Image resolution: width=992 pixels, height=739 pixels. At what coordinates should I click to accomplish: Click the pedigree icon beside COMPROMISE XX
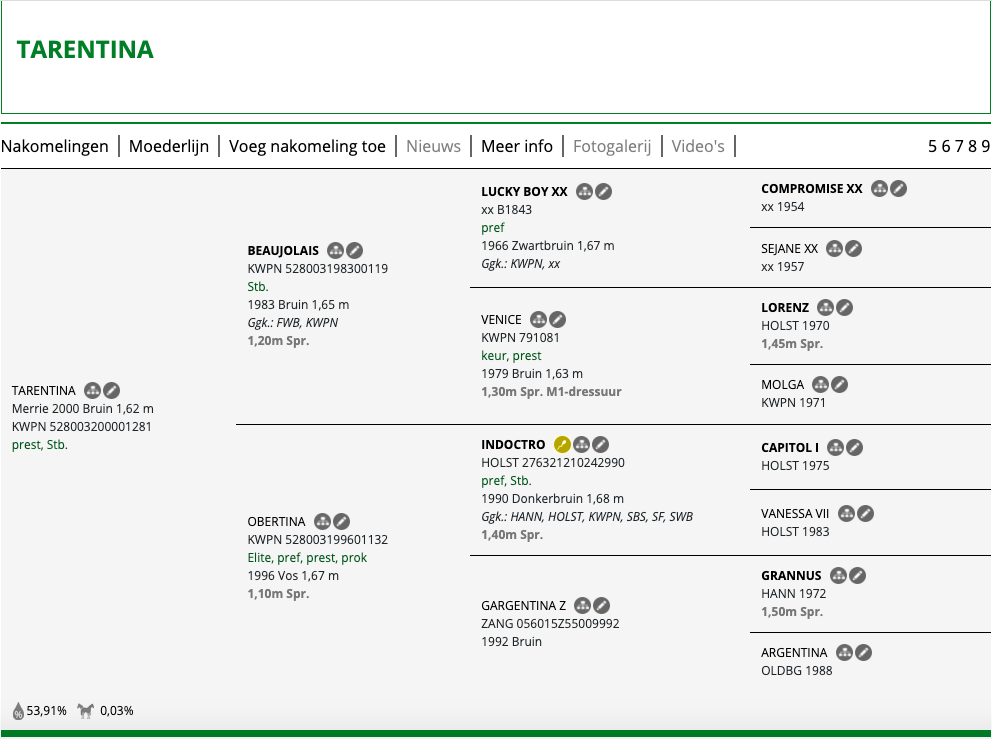pyautogui.click(x=879, y=189)
